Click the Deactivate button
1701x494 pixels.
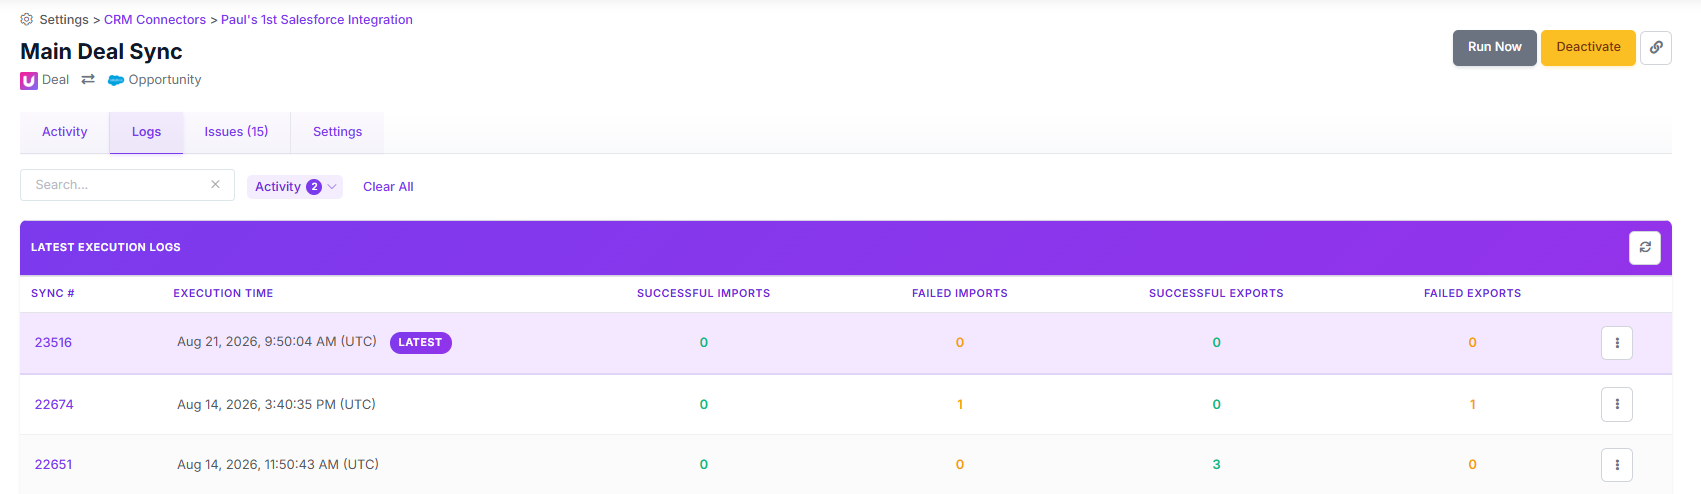pos(1588,48)
